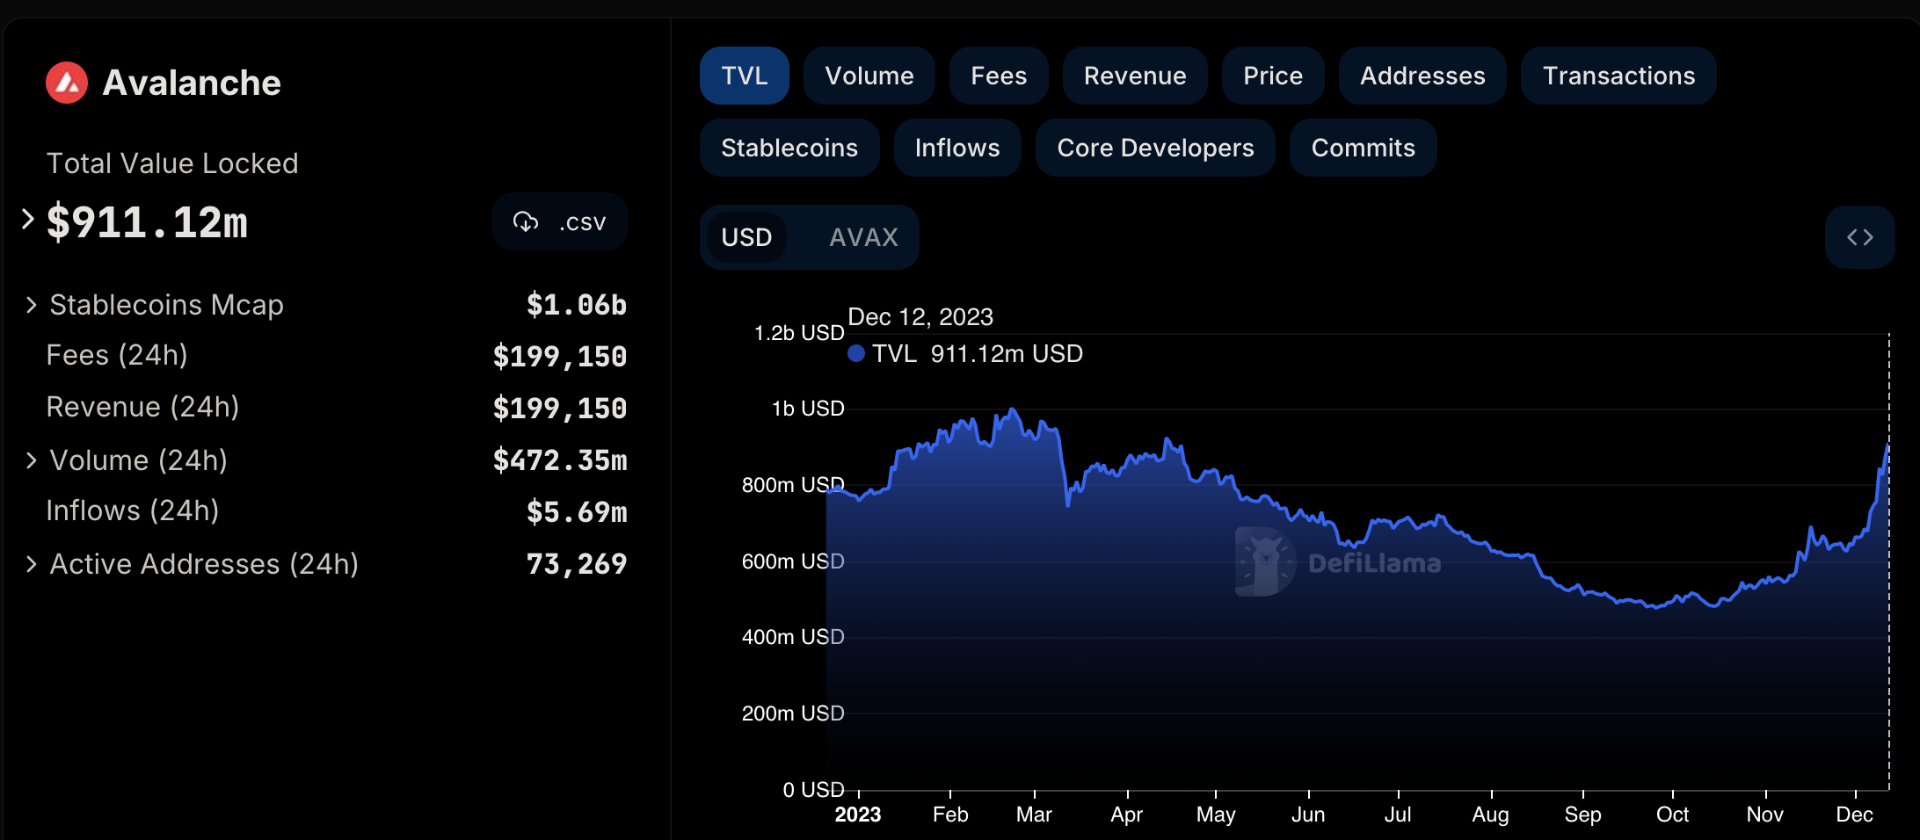The image size is (1920, 840).
Task: Click the Oct label on chart axis
Action: pos(1672,814)
